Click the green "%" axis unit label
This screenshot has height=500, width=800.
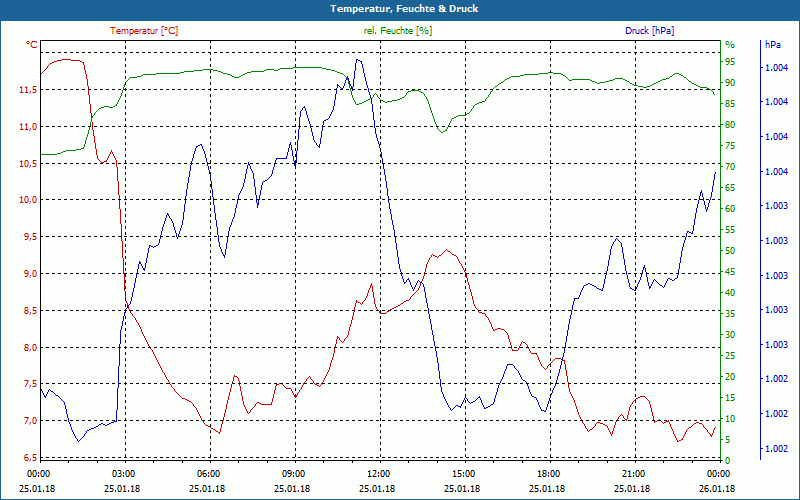730,45
